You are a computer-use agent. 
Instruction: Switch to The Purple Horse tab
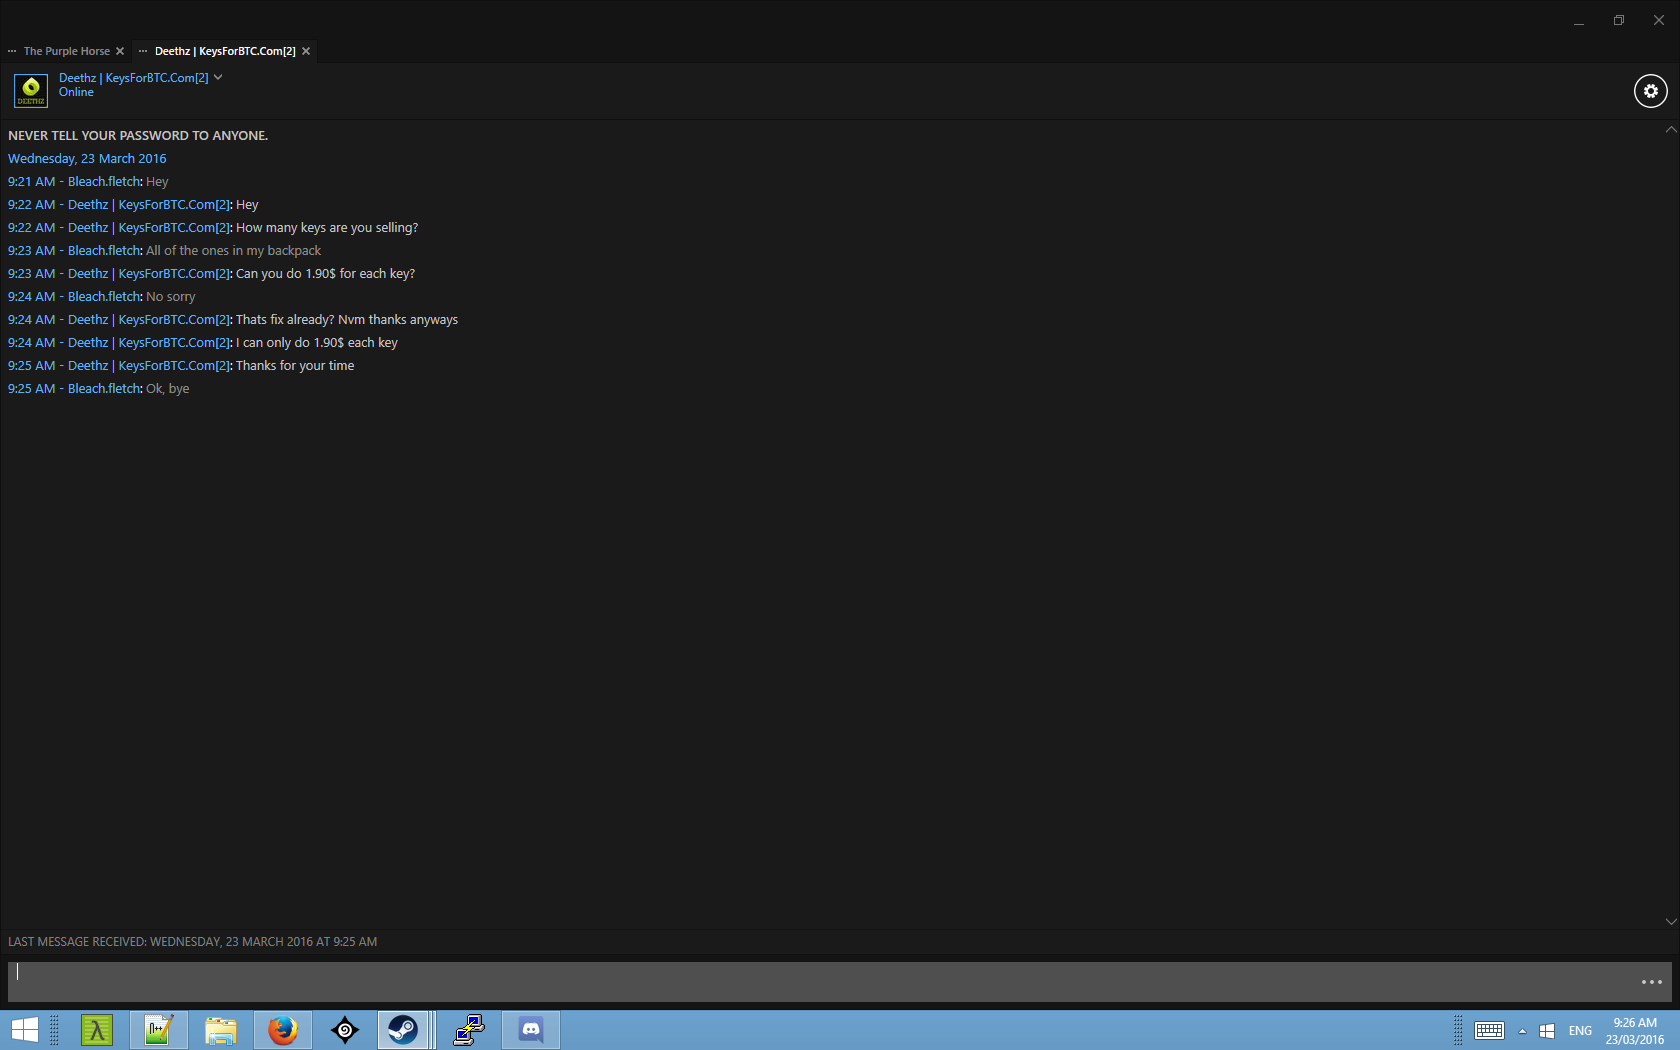tap(66, 51)
